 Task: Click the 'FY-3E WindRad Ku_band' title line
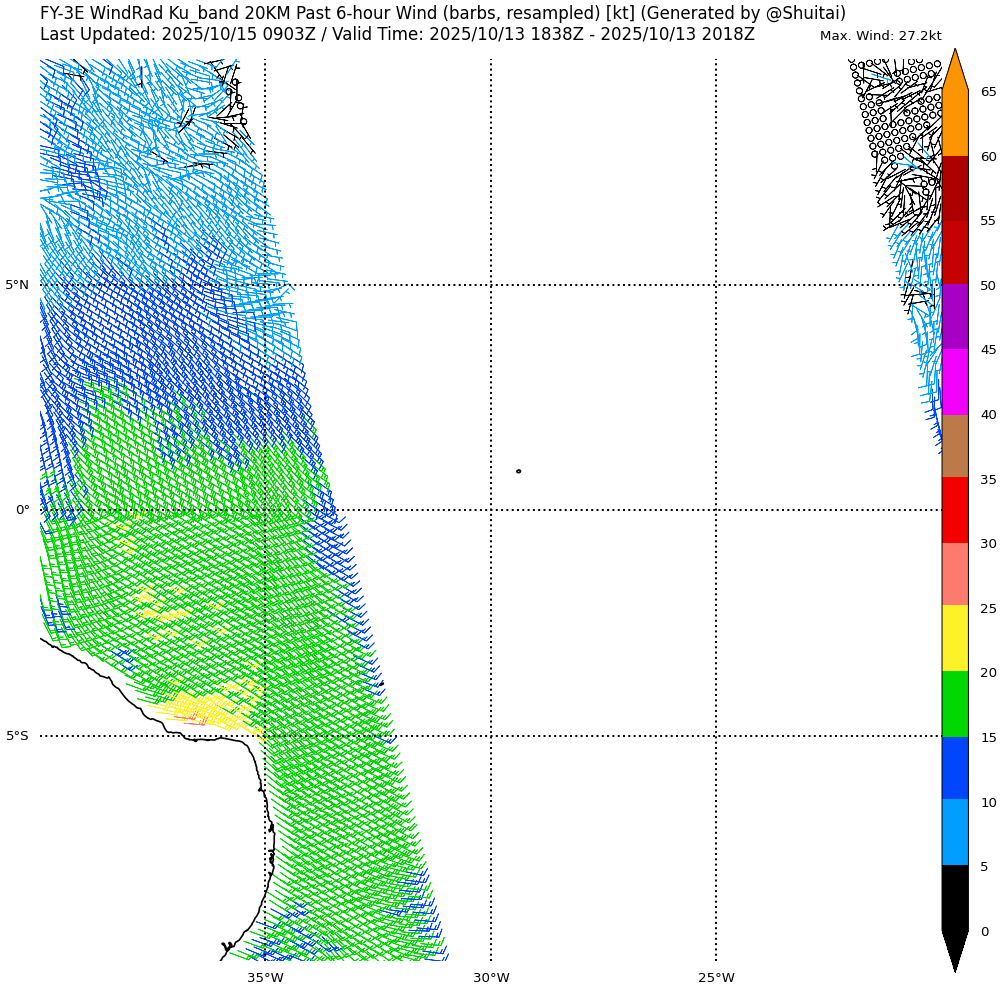(442, 13)
